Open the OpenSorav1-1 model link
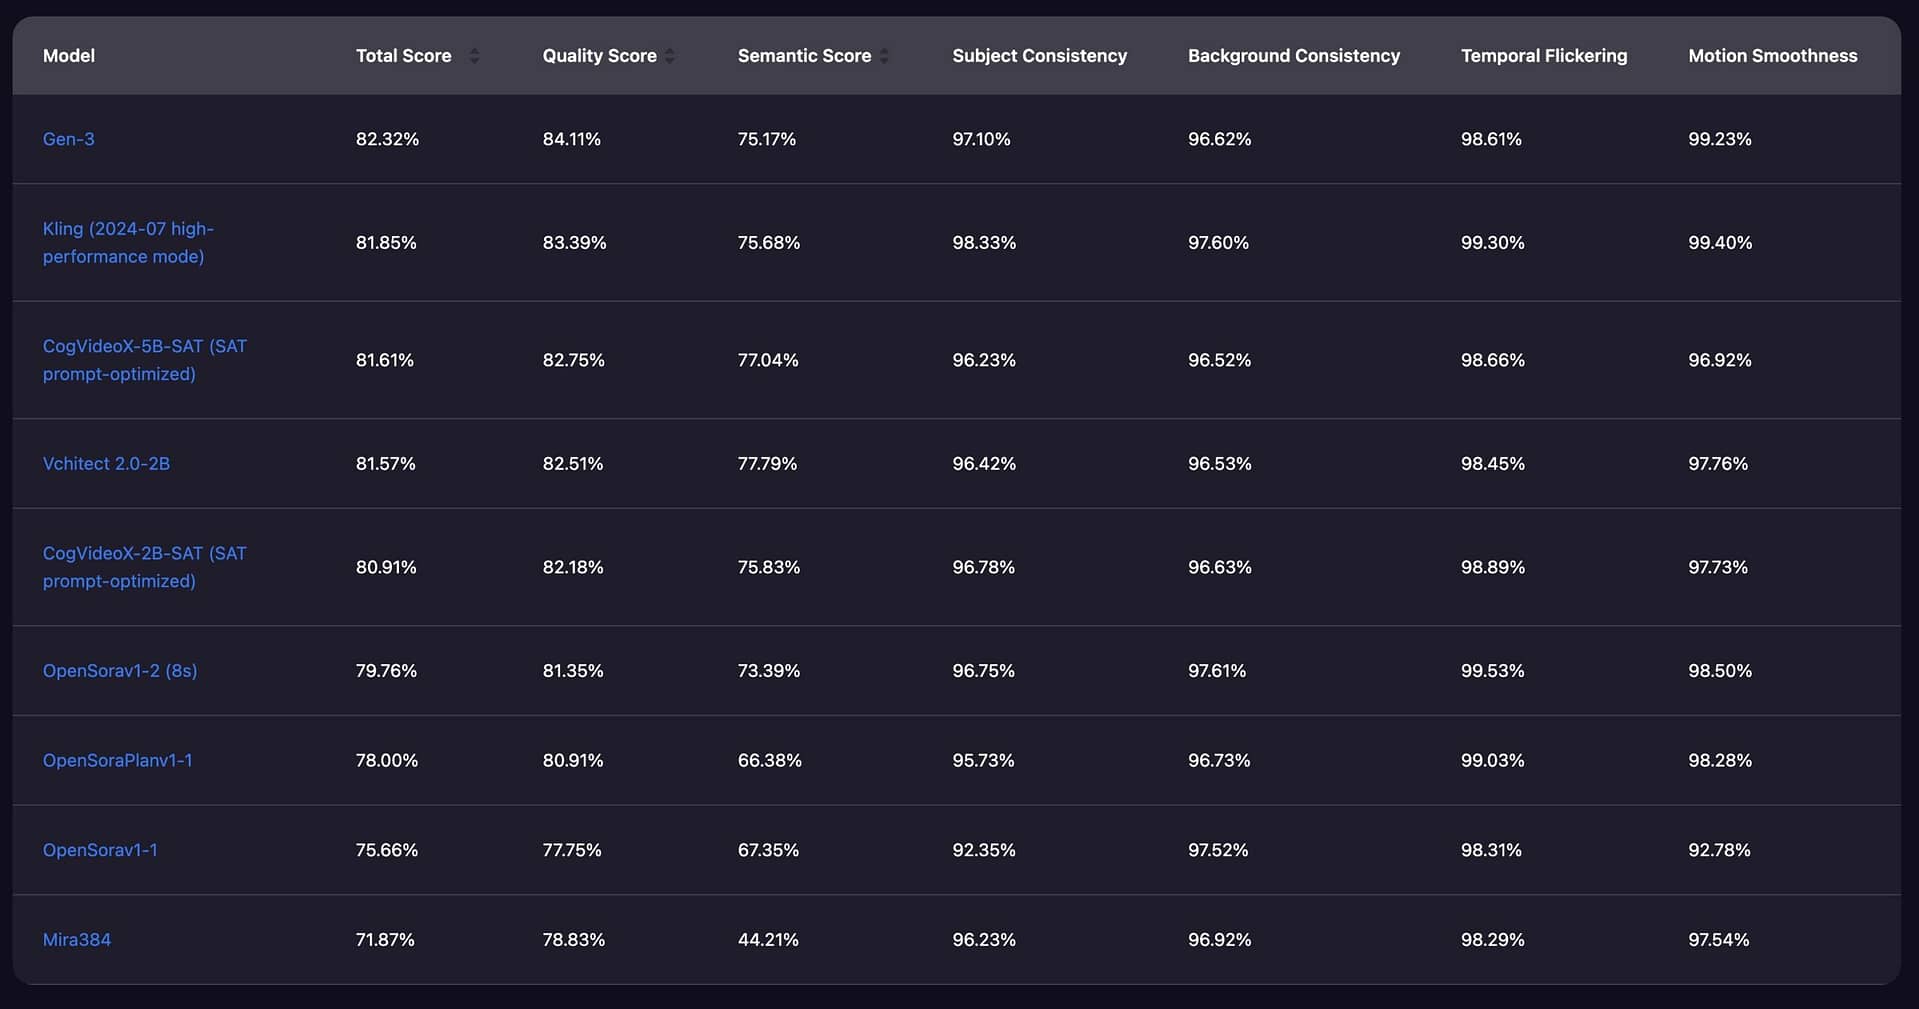This screenshot has width=1919, height=1009. tap(100, 850)
